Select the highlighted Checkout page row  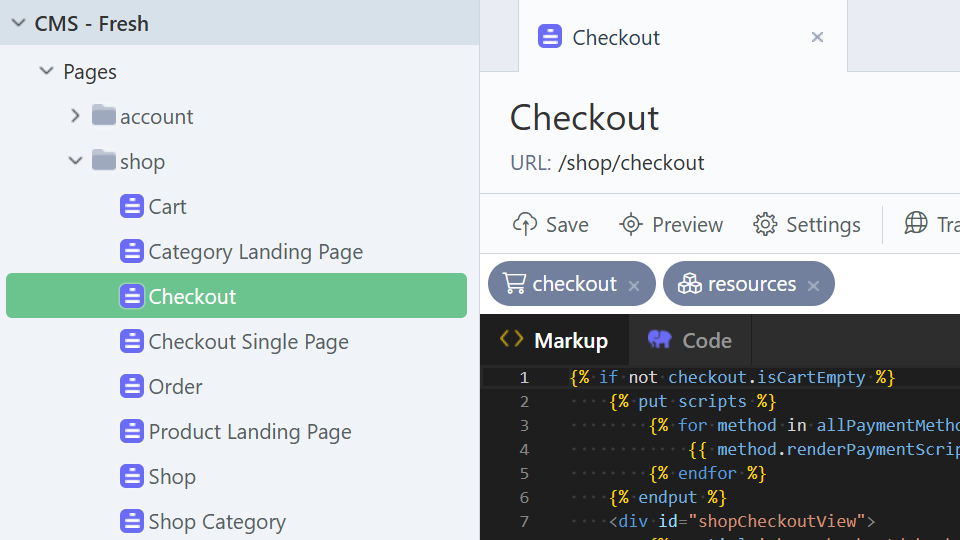[236, 296]
